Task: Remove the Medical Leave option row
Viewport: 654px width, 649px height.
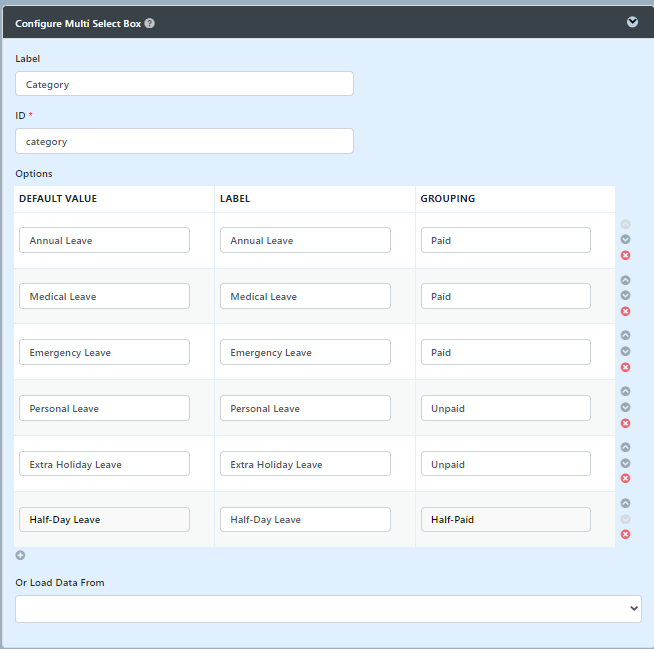Action: [625, 311]
